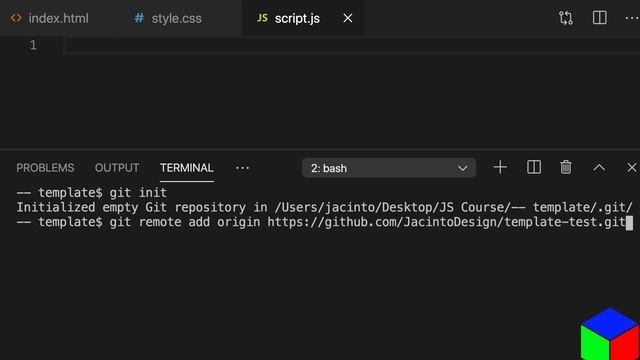The width and height of the screenshot is (640, 360).
Task: Split the terminal pane
Action: click(x=534, y=167)
